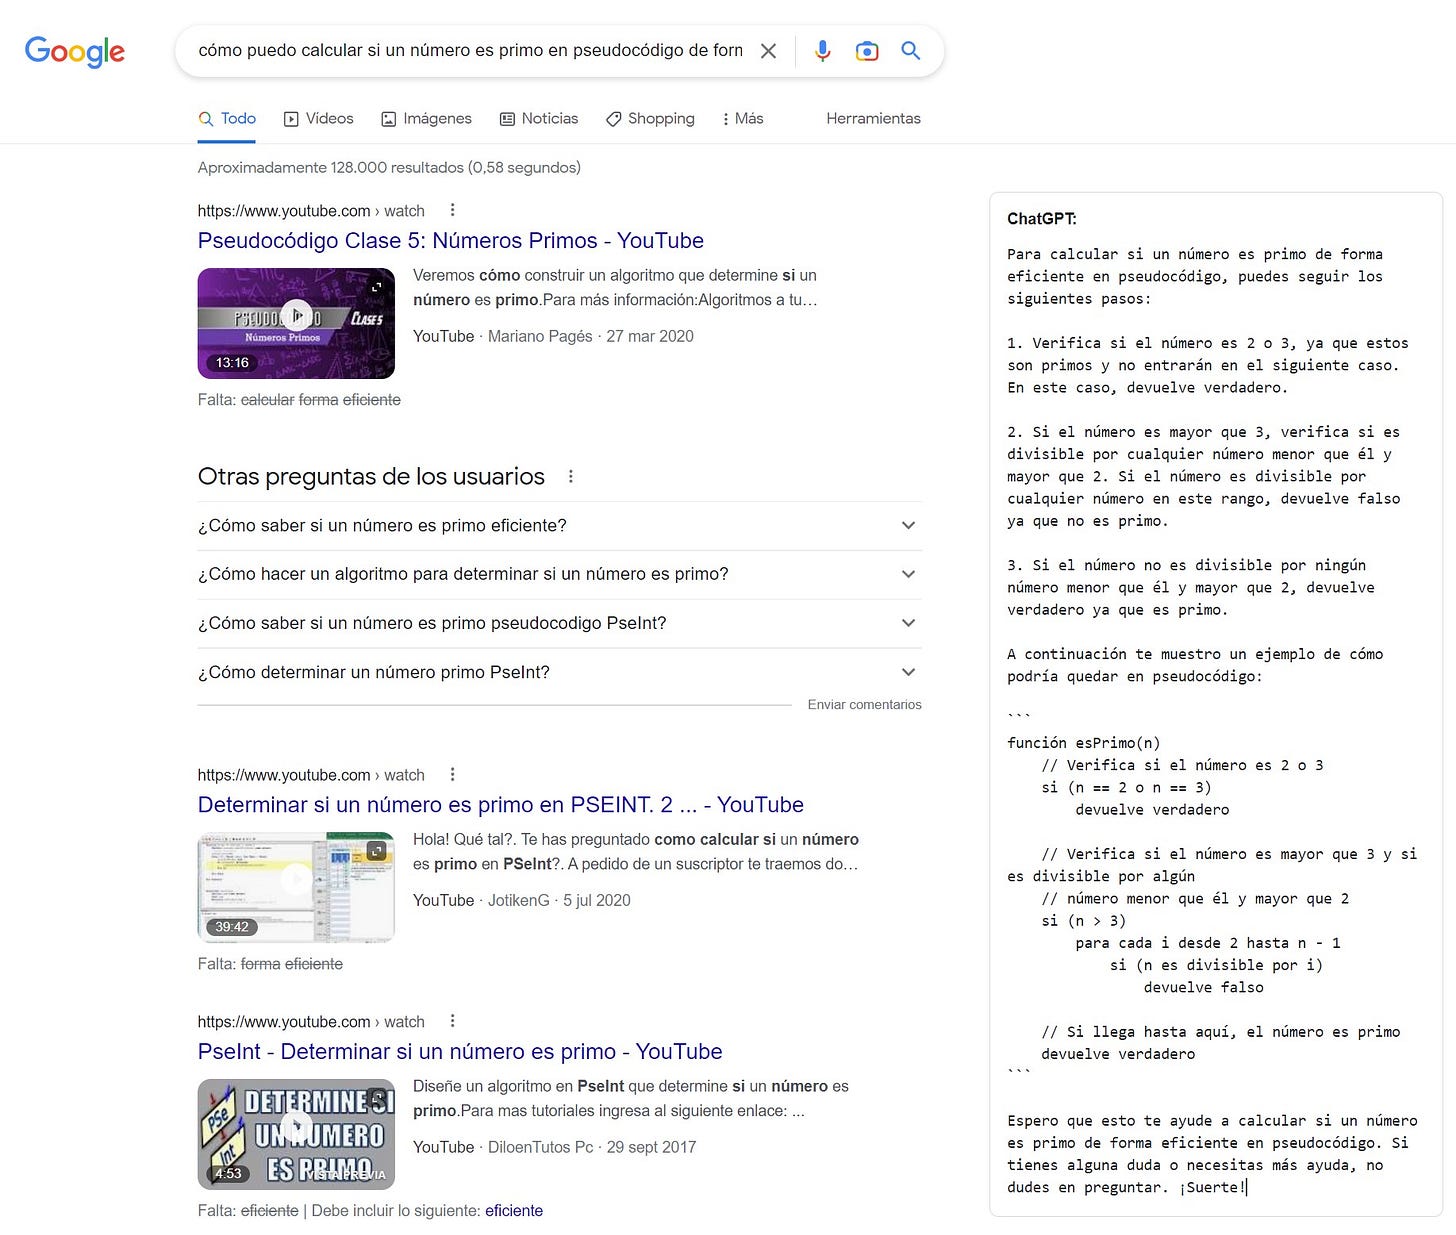The image size is (1456, 1235).
Task: Start voice search with microphone icon
Action: click(x=822, y=51)
